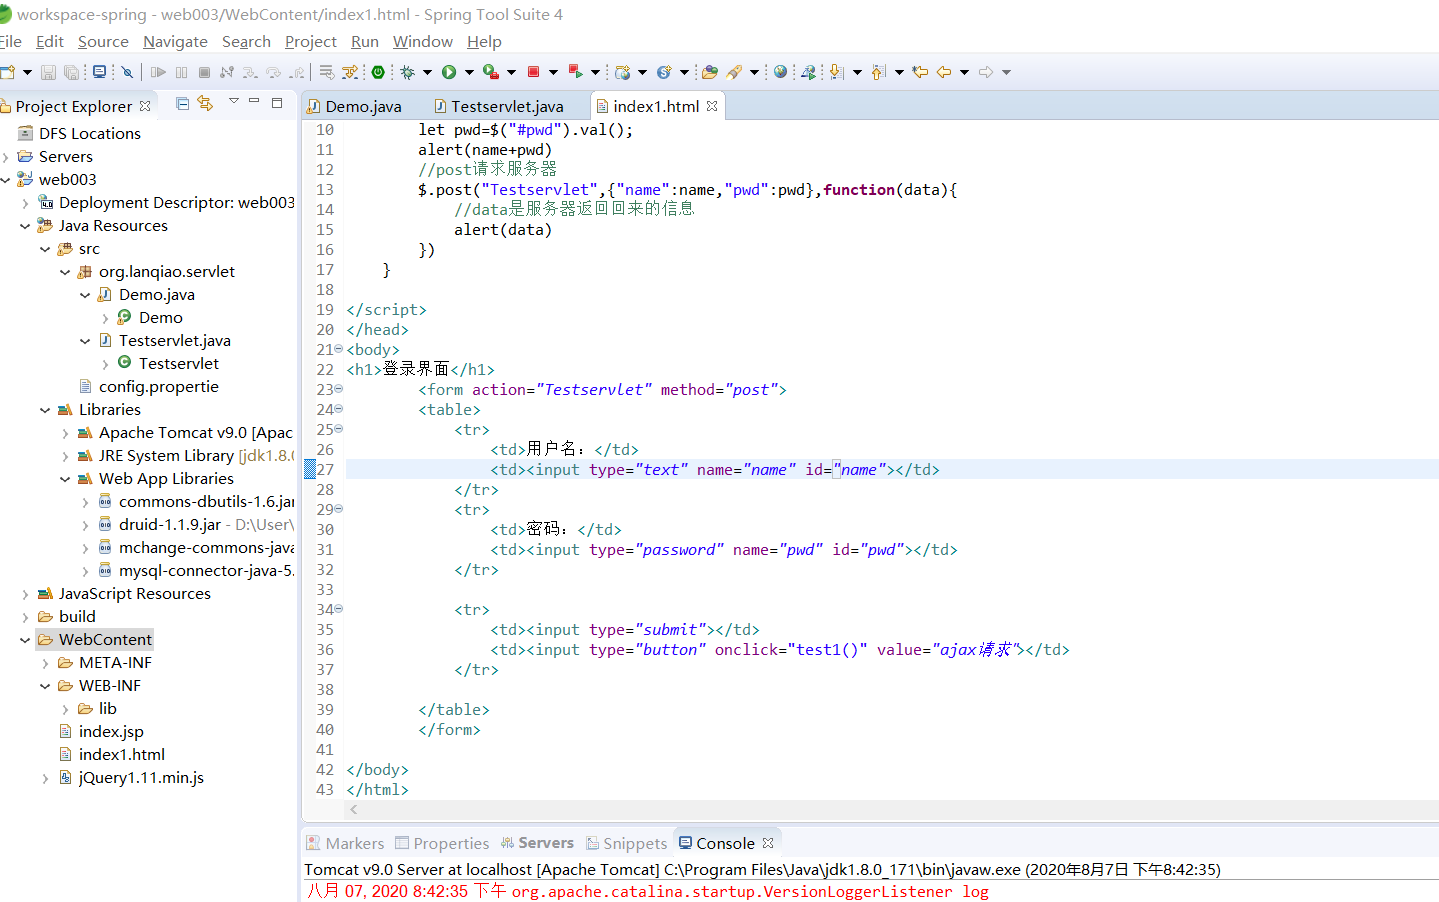
Task: Click the Search pen icon in toolbar
Action: pyautogui.click(x=735, y=72)
